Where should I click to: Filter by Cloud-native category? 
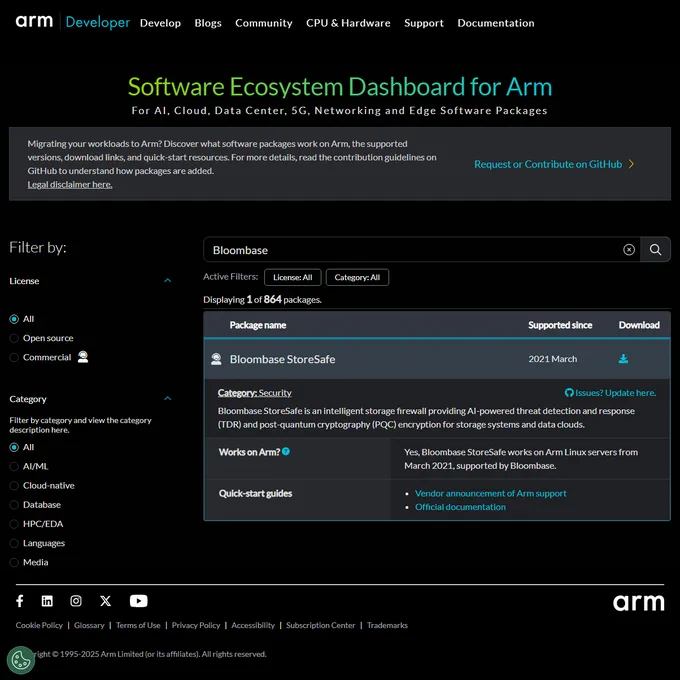pyautogui.click(x=14, y=486)
